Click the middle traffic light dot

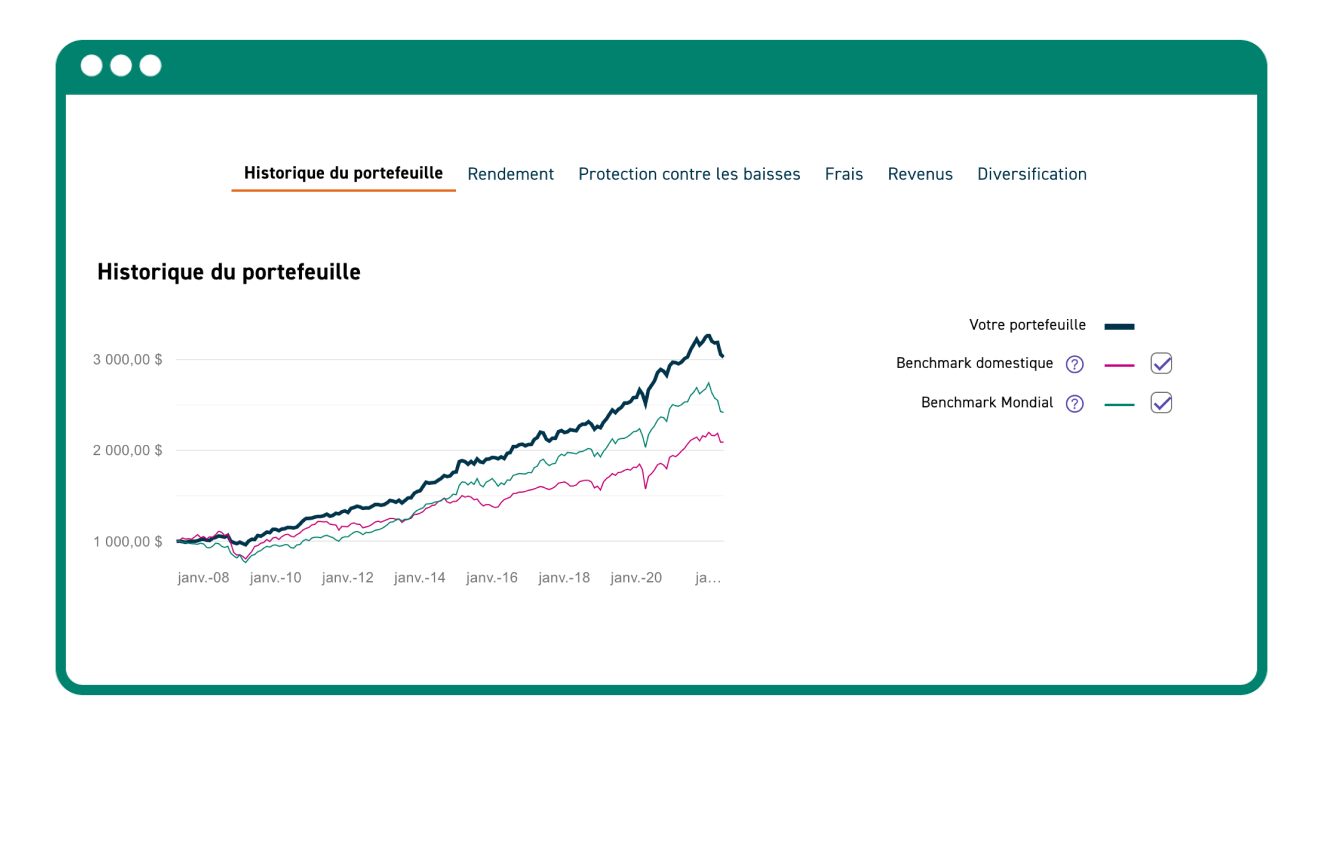coord(120,65)
